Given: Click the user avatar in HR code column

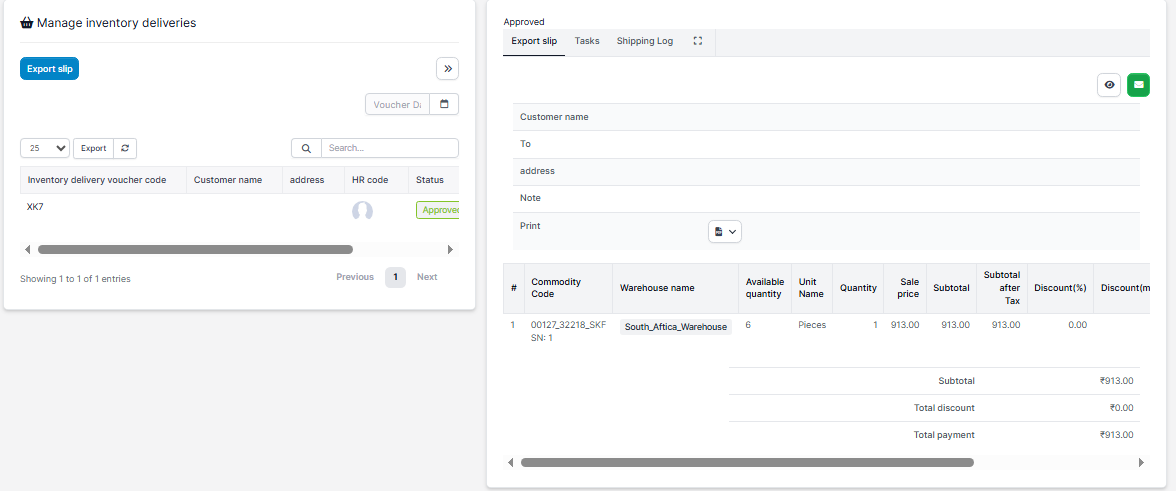Looking at the screenshot, I should [x=362, y=210].
